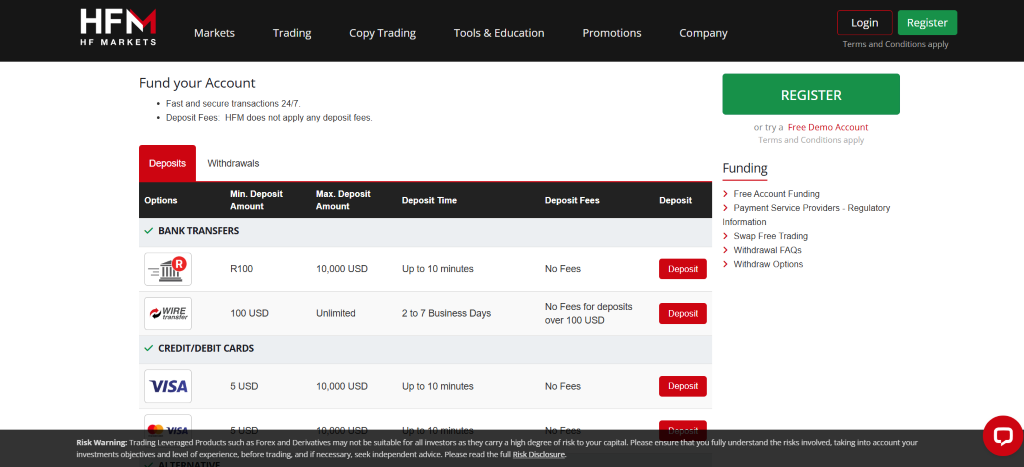Open the Free Demo Account link
Image resolution: width=1024 pixels, height=467 pixels.
(828, 127)
